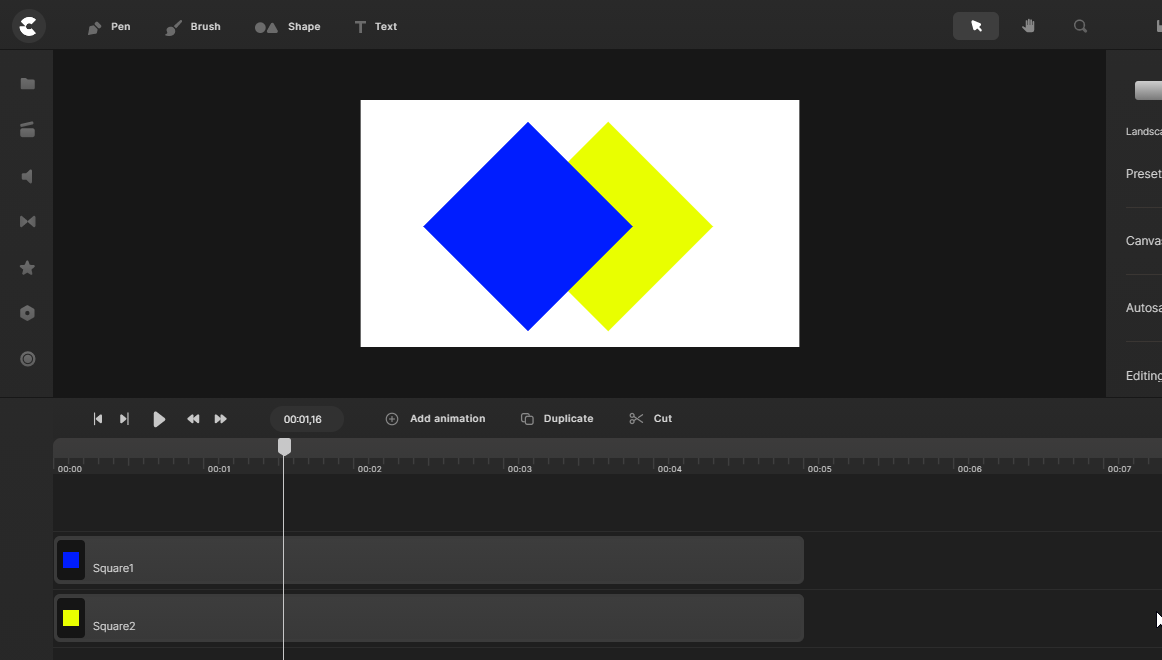Click the 00:04 mark on timeline ruler
This screenshot has width=1162, height=660.
pyautogui.click(x=669, y=469)
